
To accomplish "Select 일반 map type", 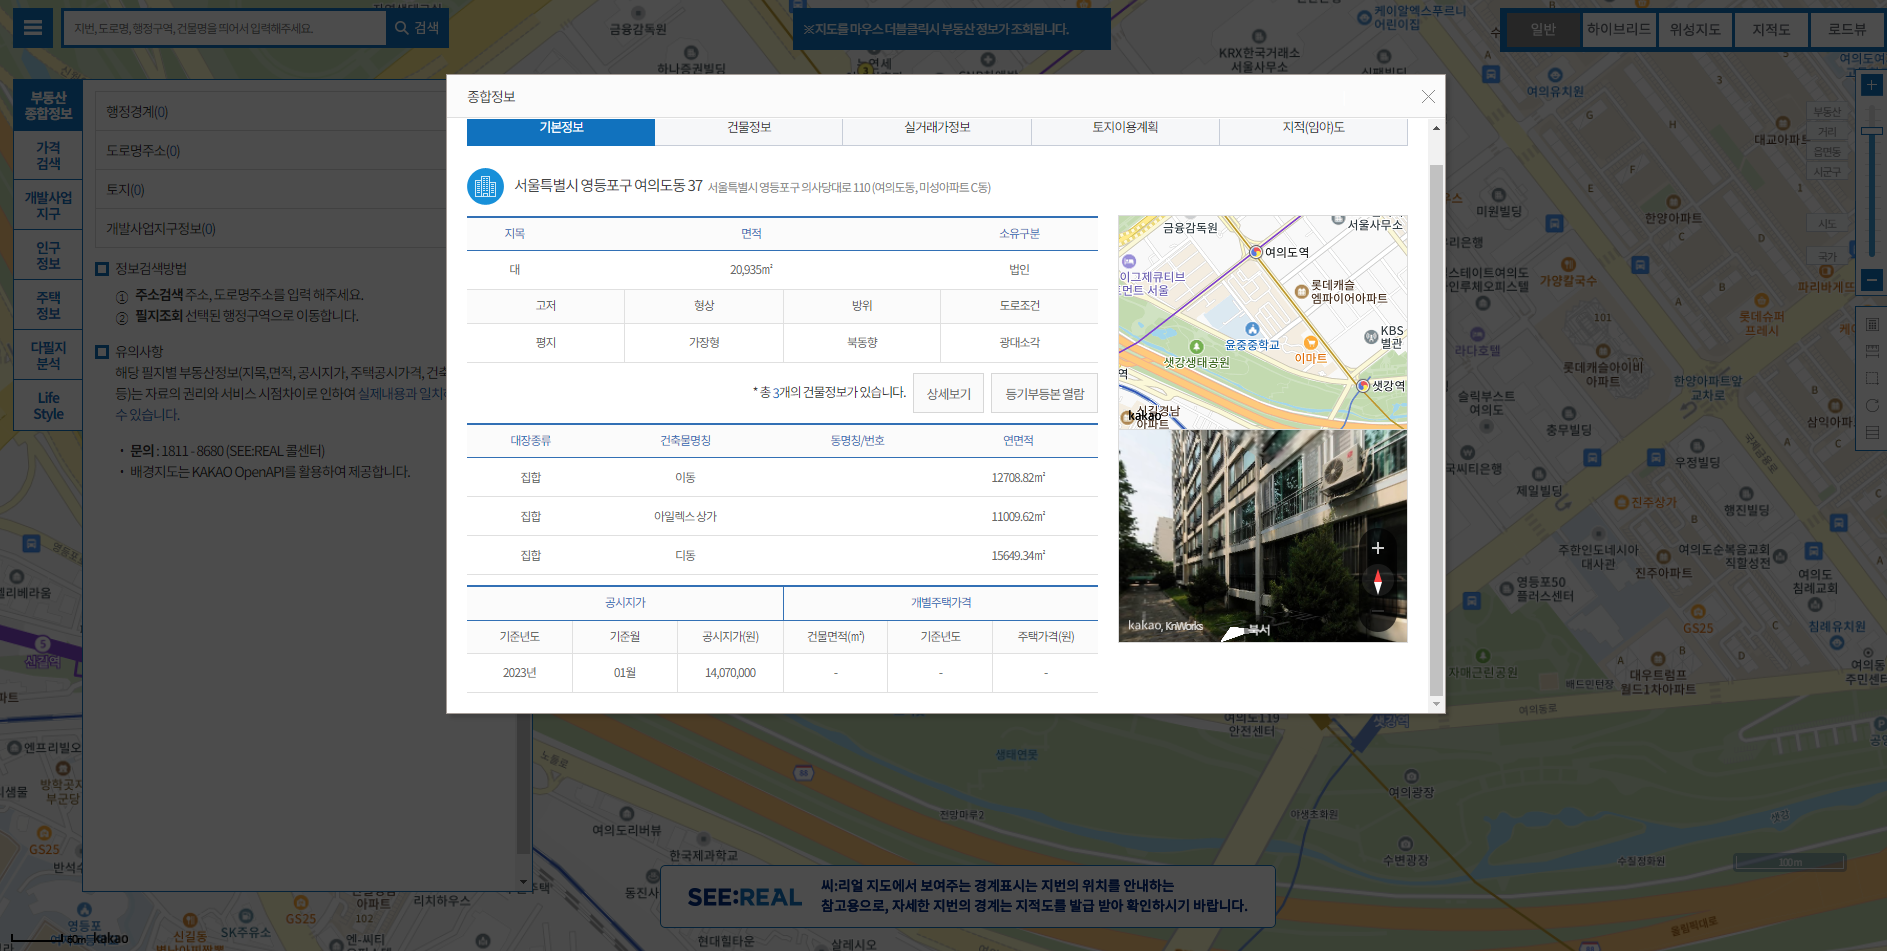I will tap(1543, 29).
